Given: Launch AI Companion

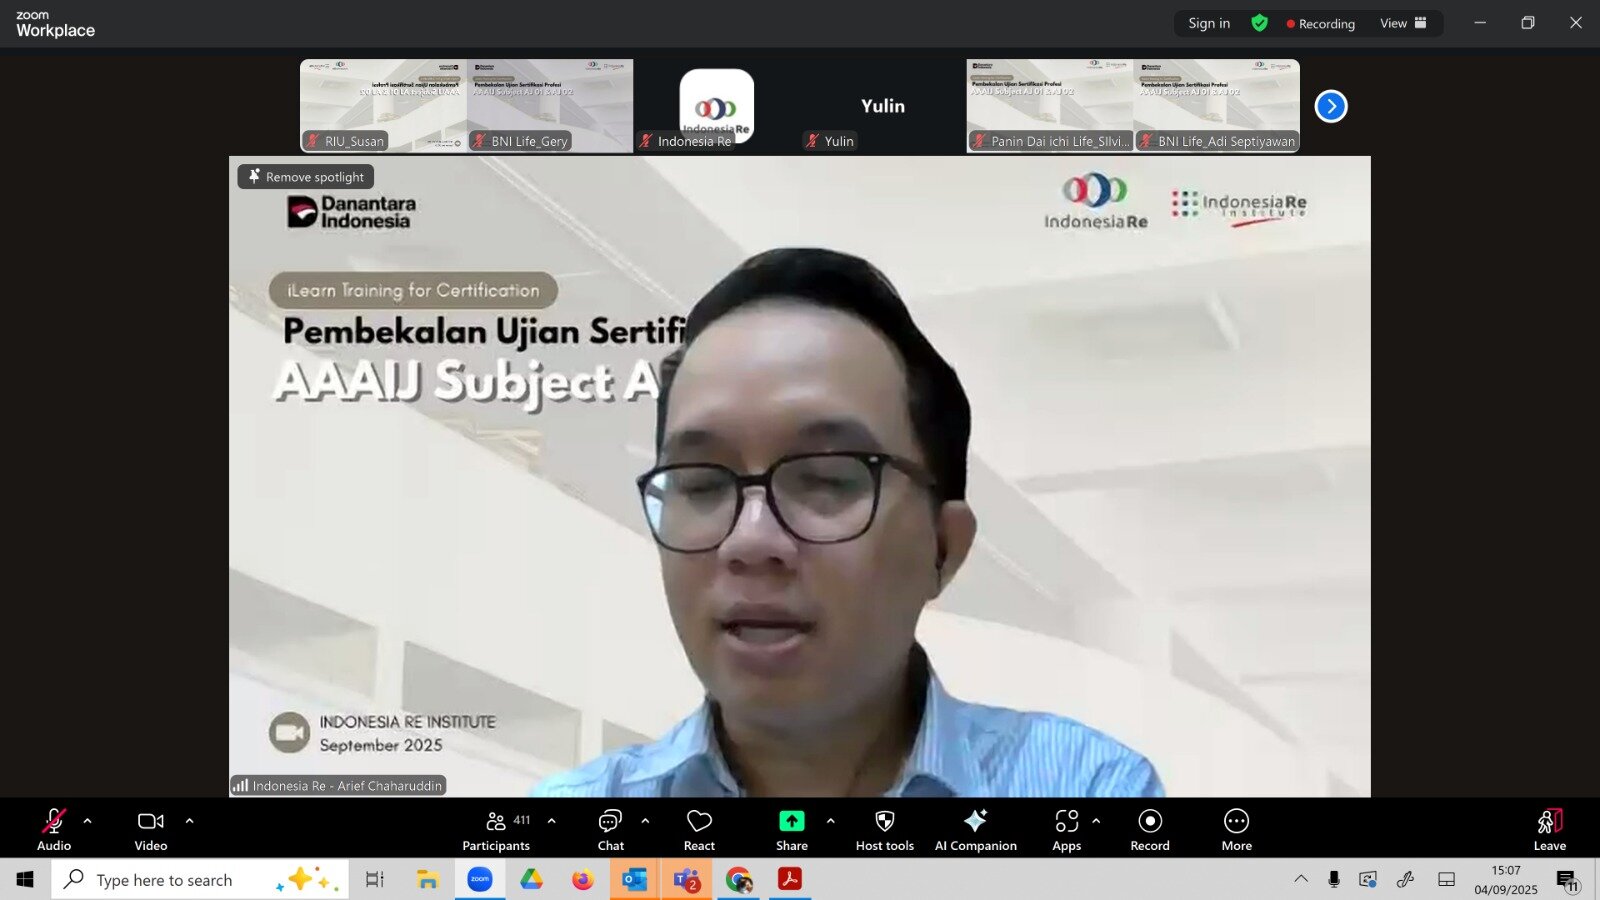Looking at the screenshot, I should tap(975, 830).
